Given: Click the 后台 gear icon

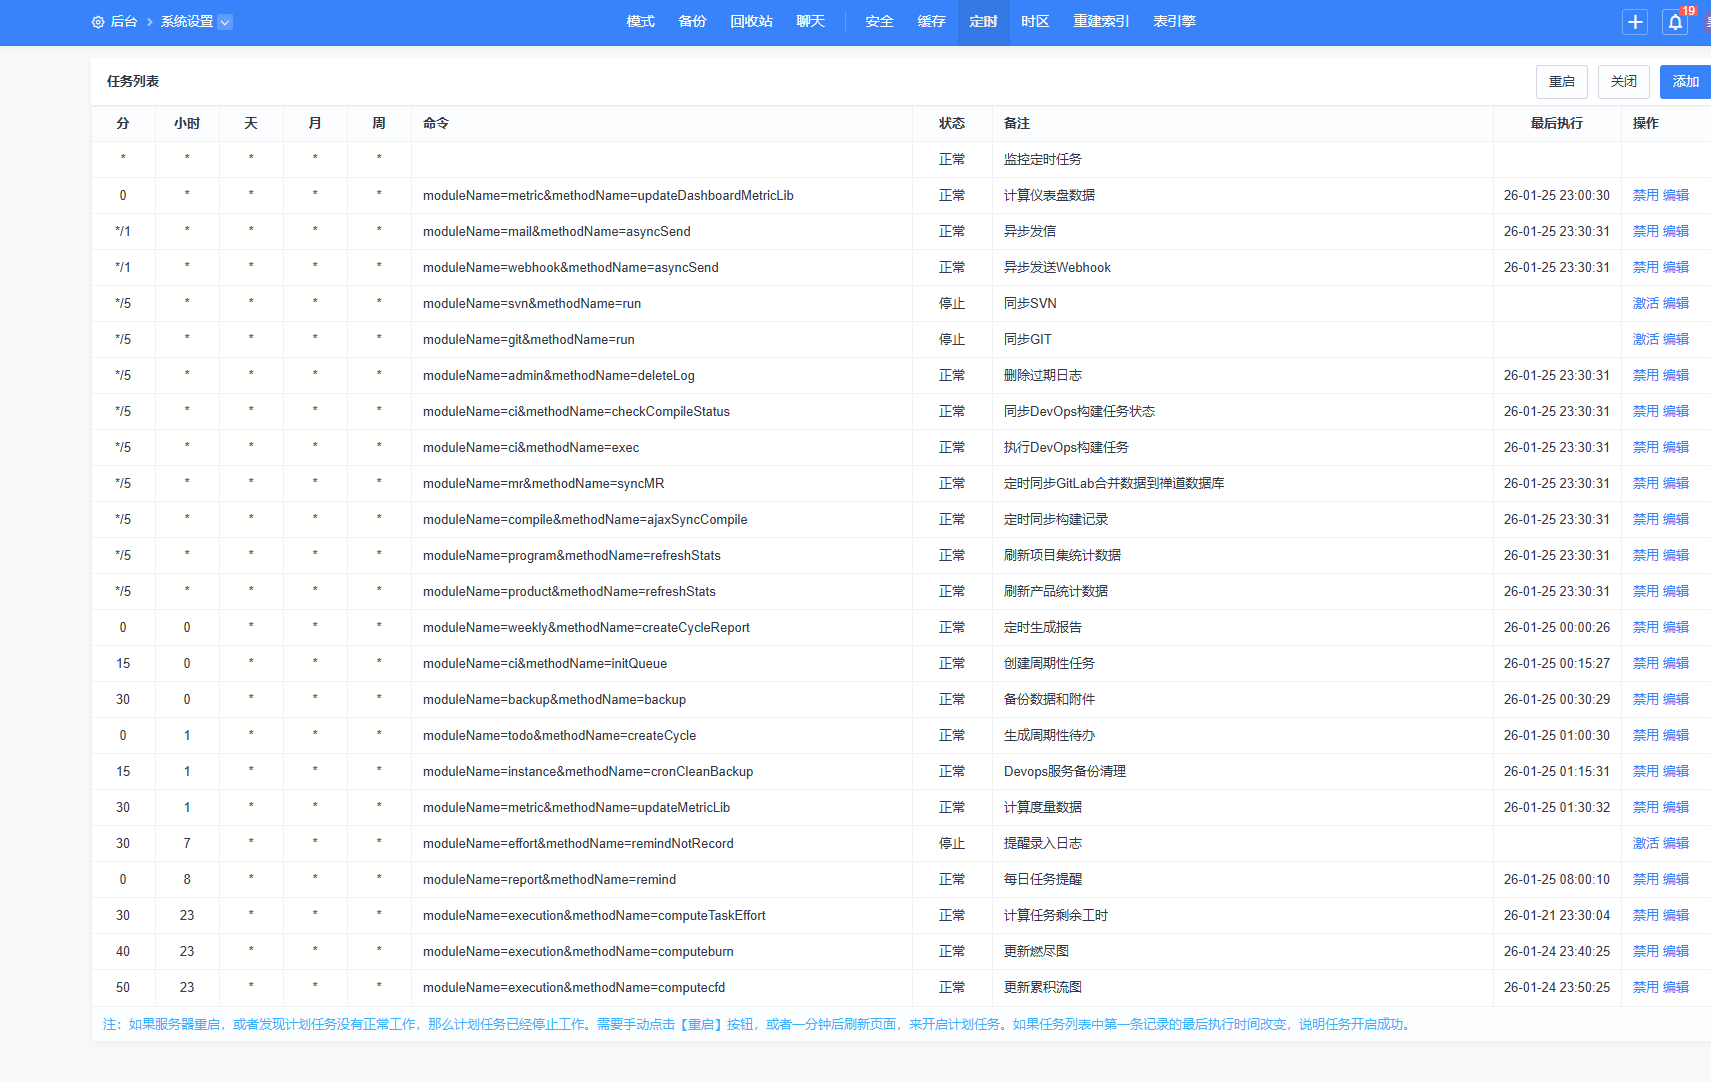Looking at the screenshot, I should click(98, 22).
